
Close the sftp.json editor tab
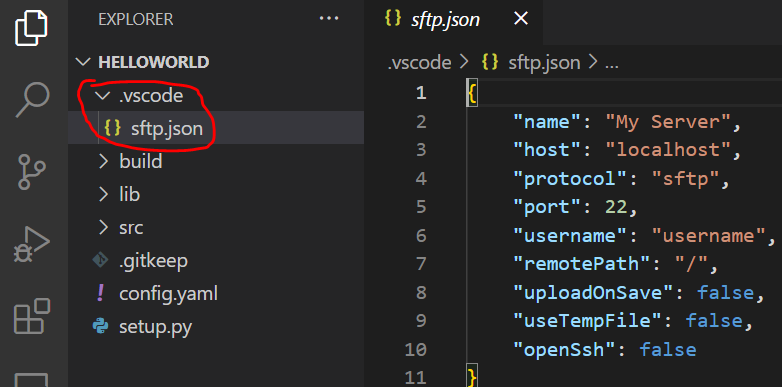520,19
